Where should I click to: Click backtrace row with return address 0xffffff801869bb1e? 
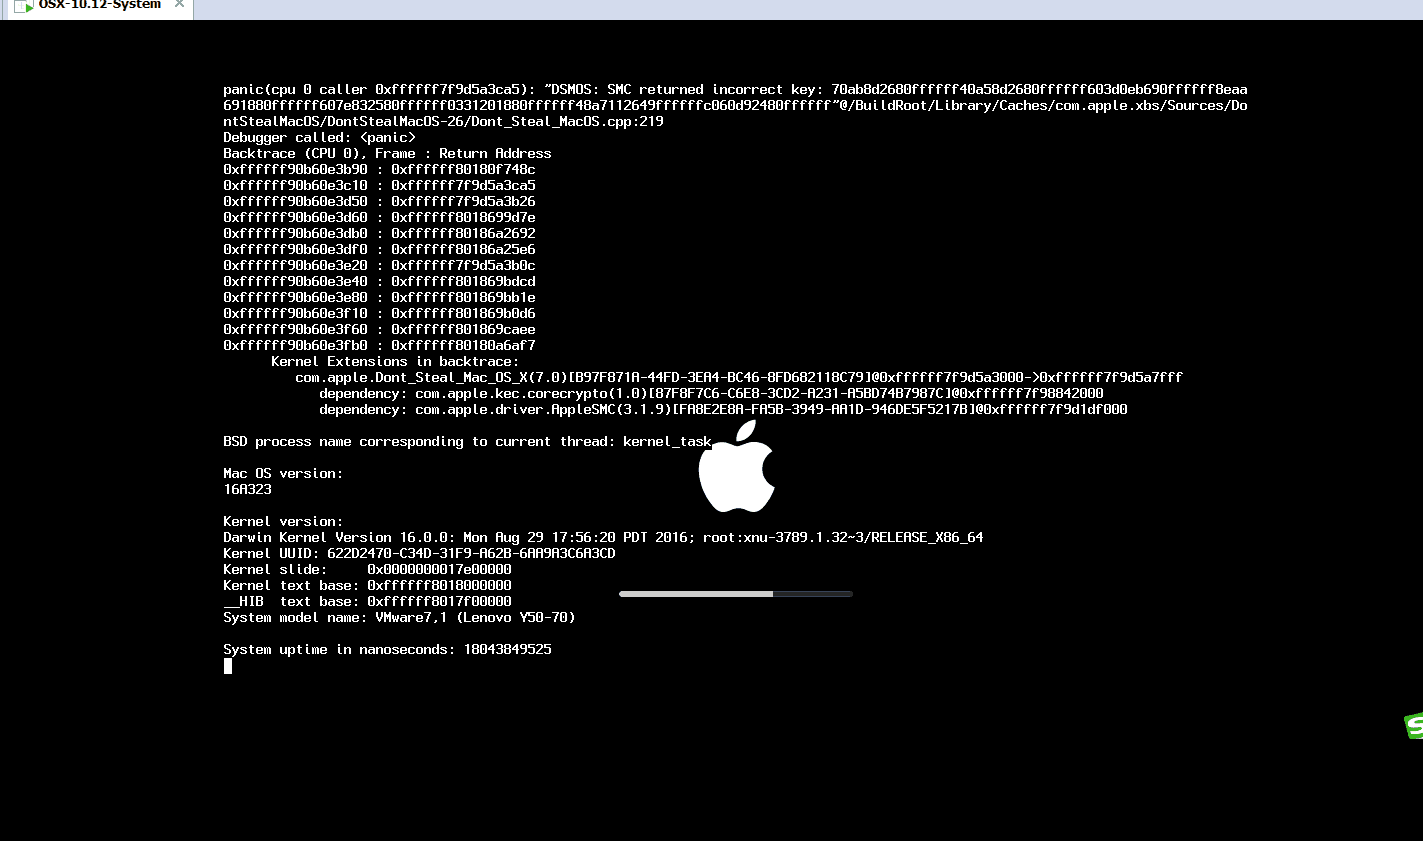click(x=379, y=297)
